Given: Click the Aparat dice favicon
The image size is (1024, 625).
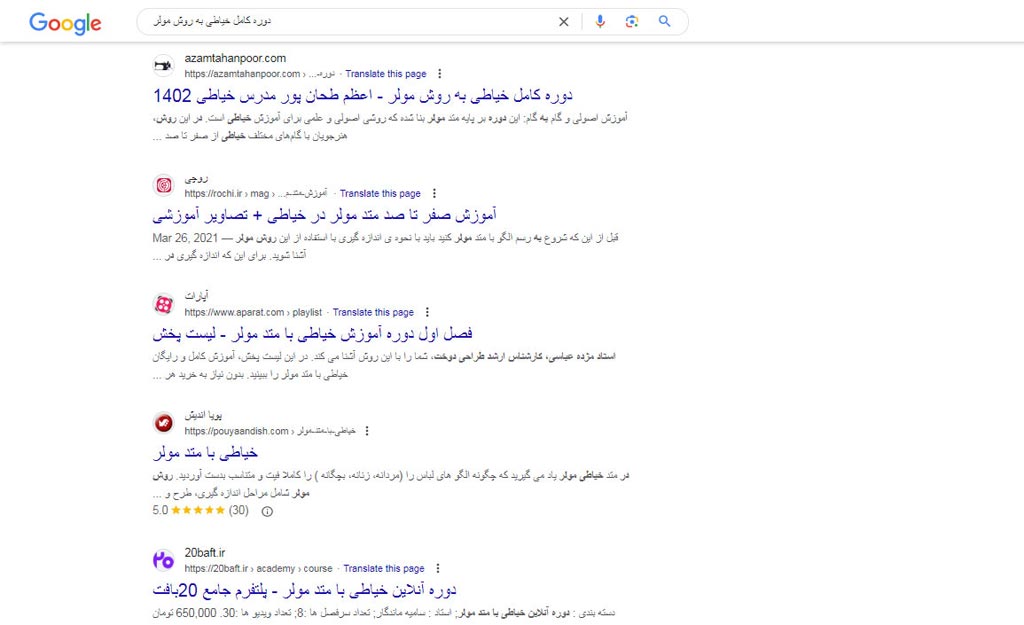Looking at the screenshot, I should click(163, 303).
